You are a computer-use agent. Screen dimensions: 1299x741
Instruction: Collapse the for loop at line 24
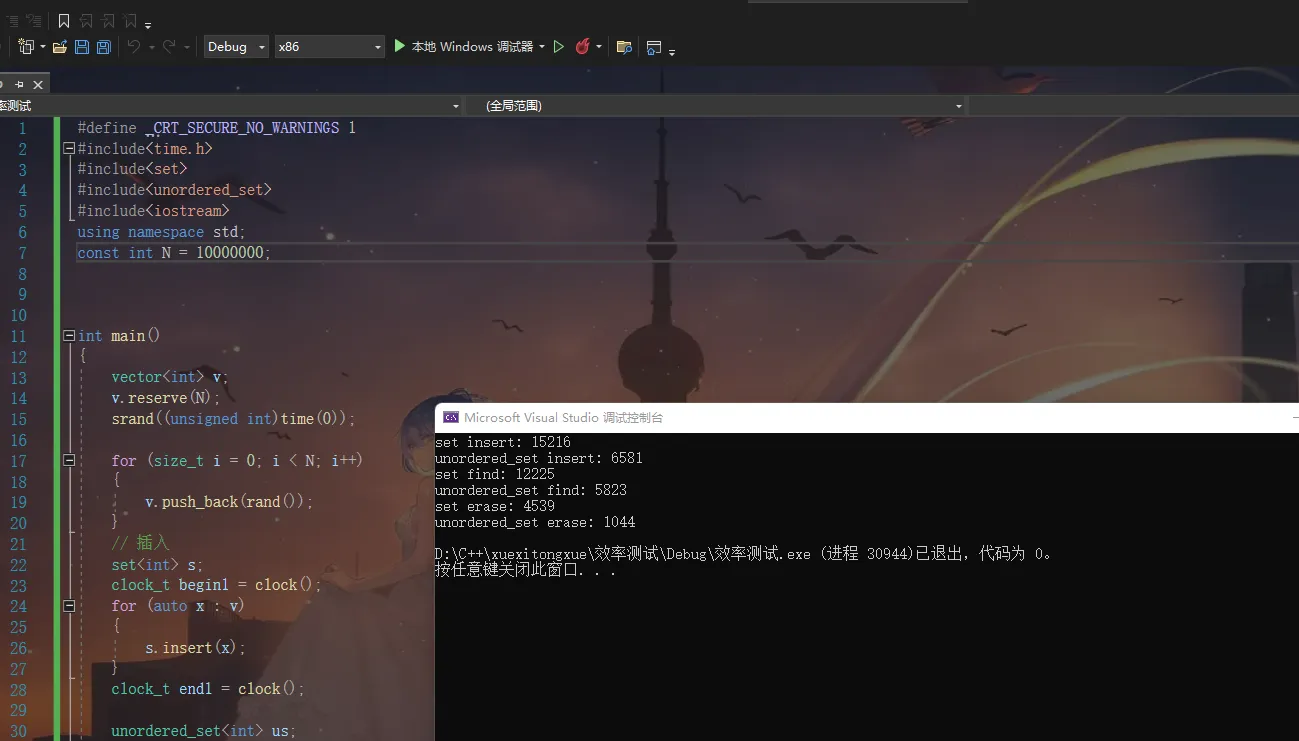(68, 606)
